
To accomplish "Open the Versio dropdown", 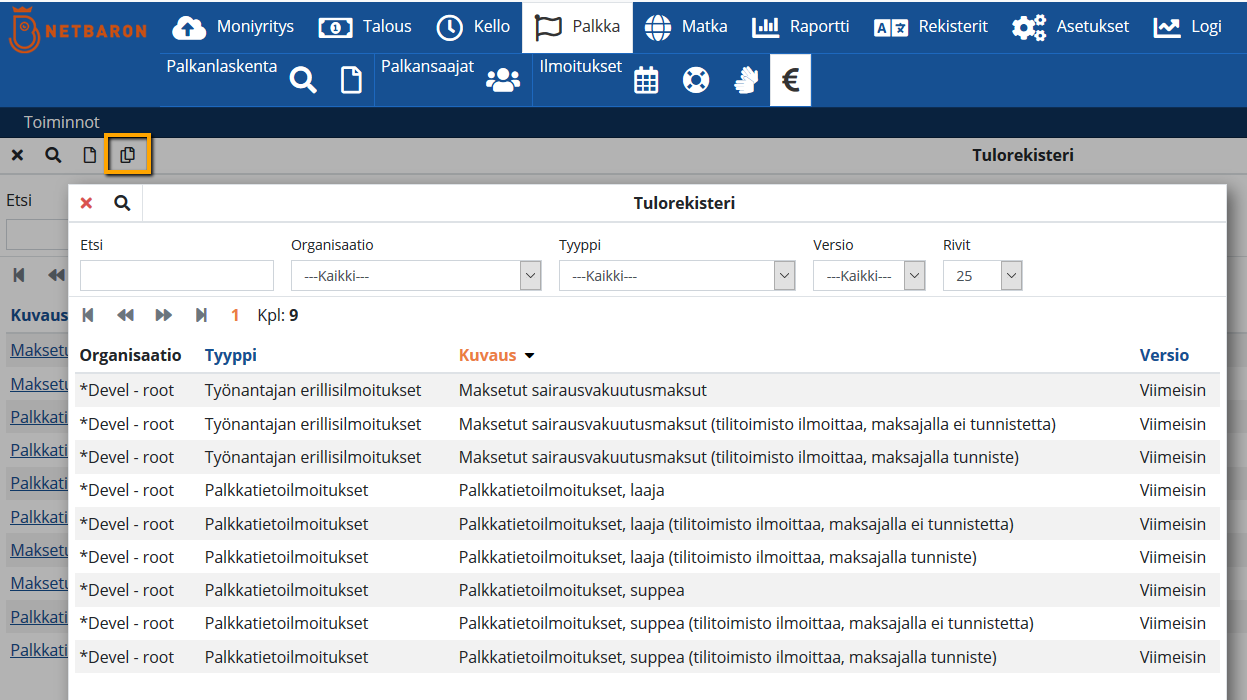I will pyautogui.click(x=868, y=276).
